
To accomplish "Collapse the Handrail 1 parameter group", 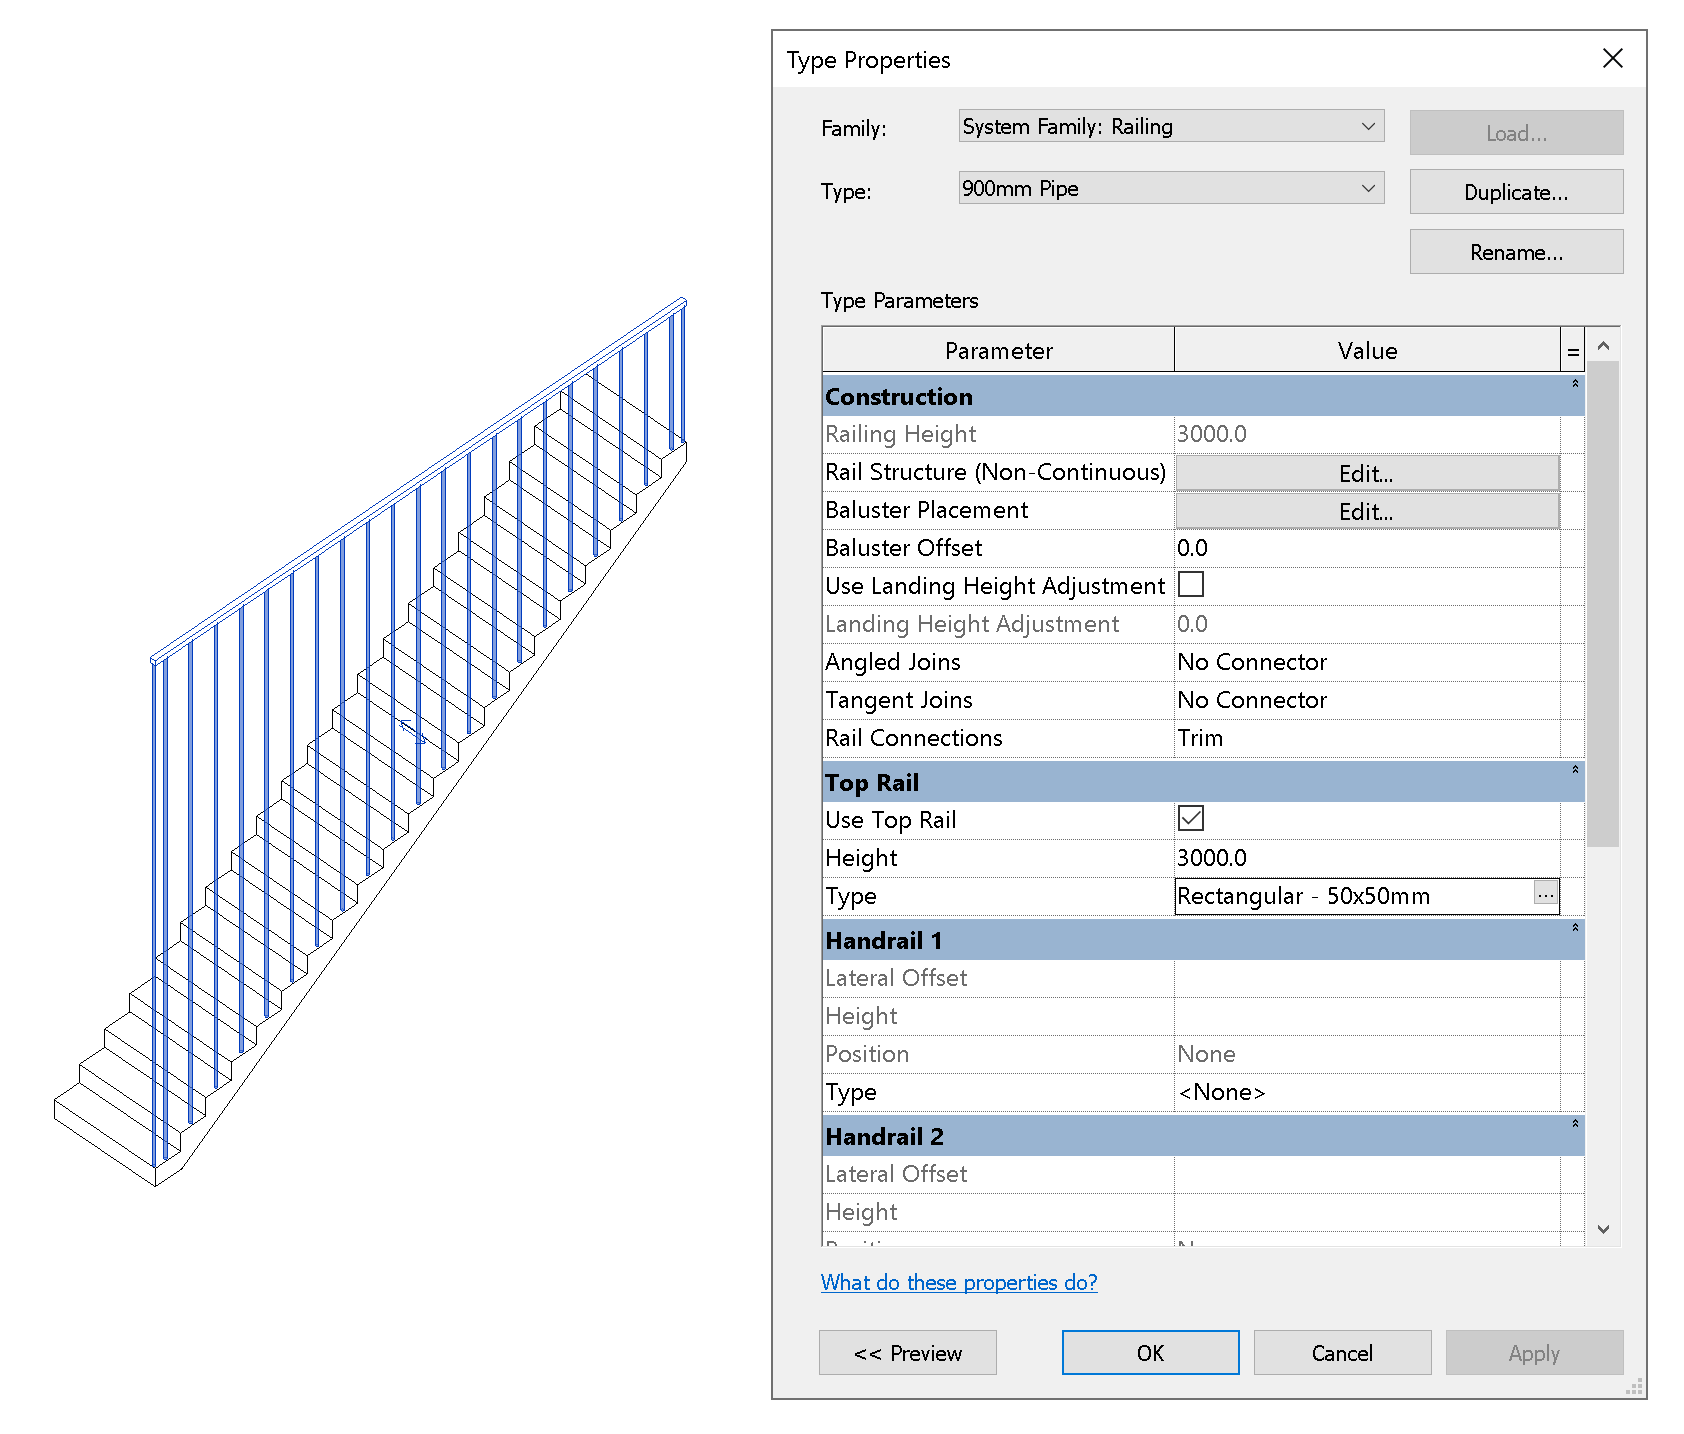I will pyautogui.click(x=1576, y=926).
